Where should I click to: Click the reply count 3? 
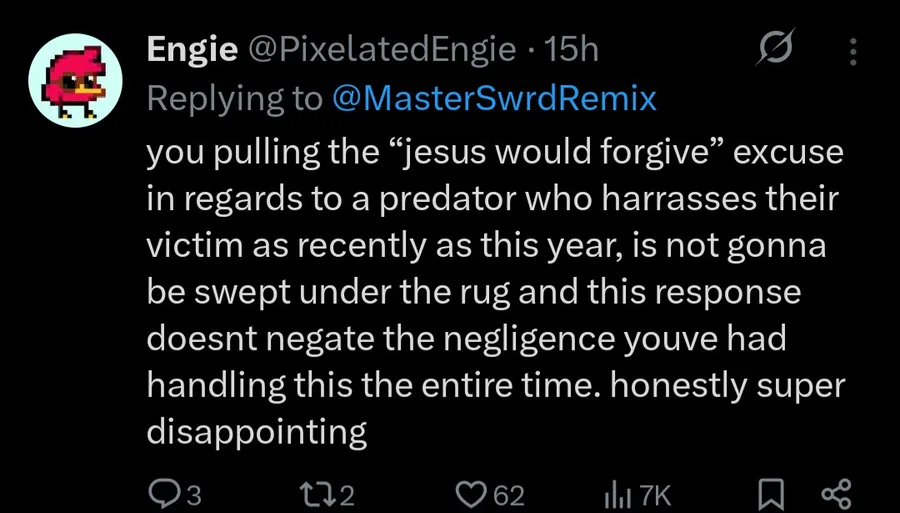(x=194, y=495)
